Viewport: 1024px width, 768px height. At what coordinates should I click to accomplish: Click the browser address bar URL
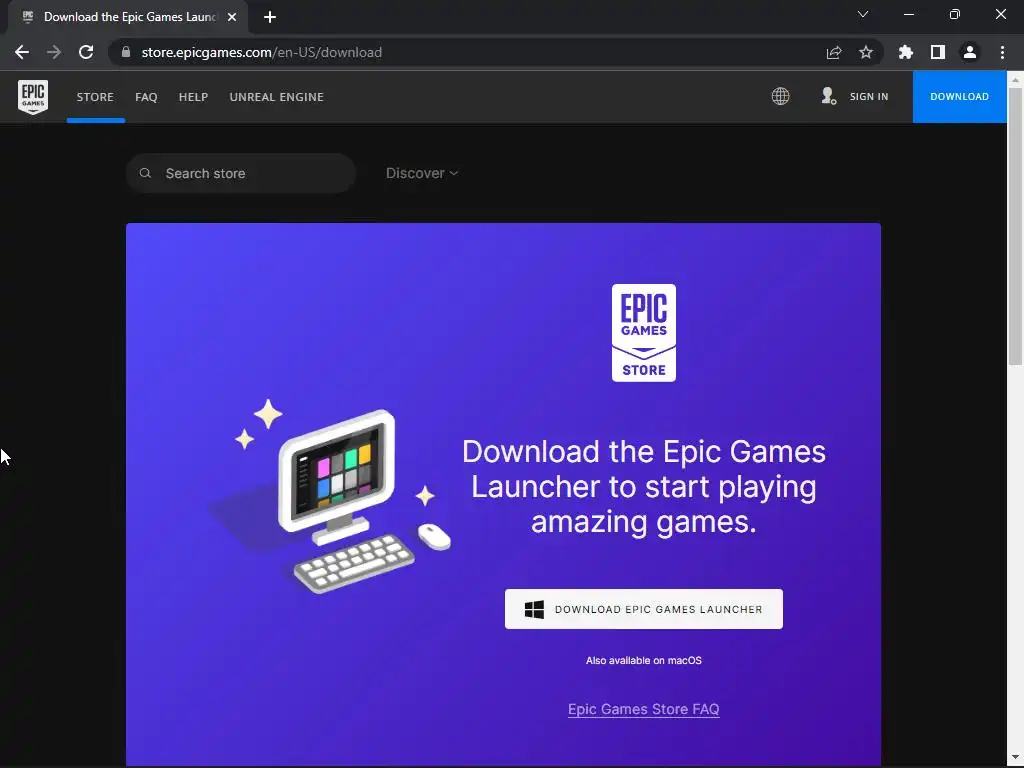click(x=262, y=52)
